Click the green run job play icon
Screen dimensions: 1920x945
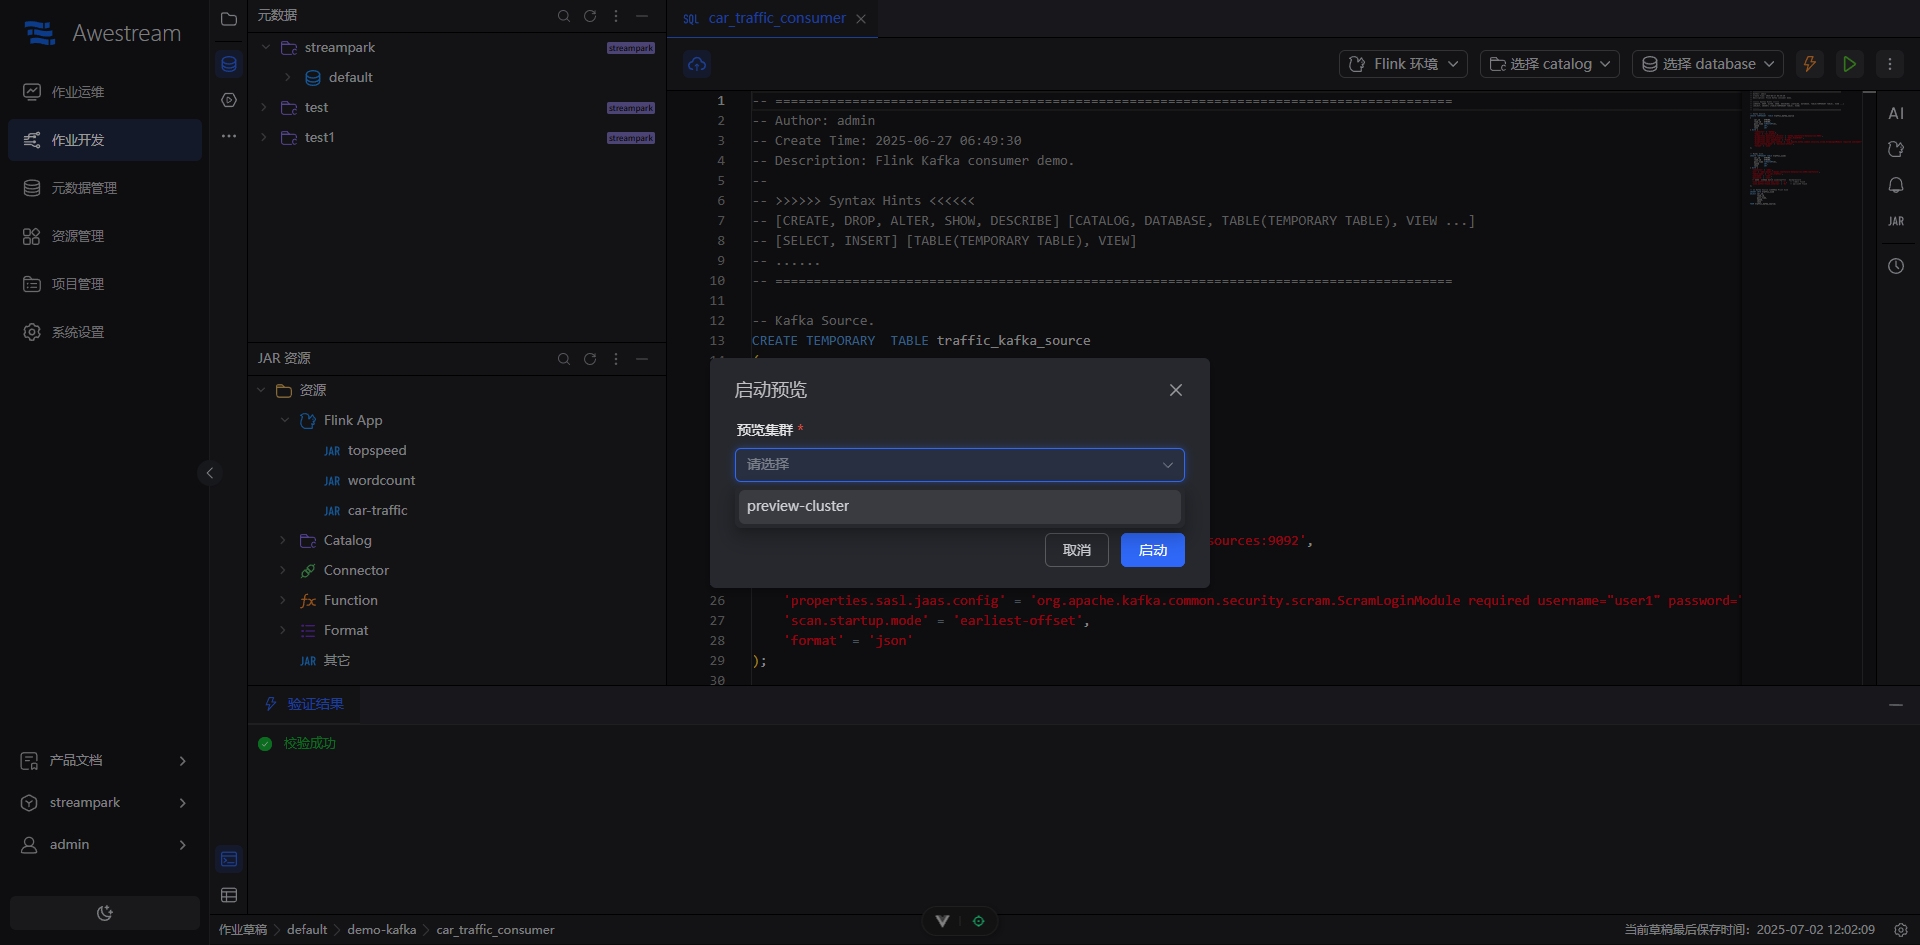(1849, 64)
